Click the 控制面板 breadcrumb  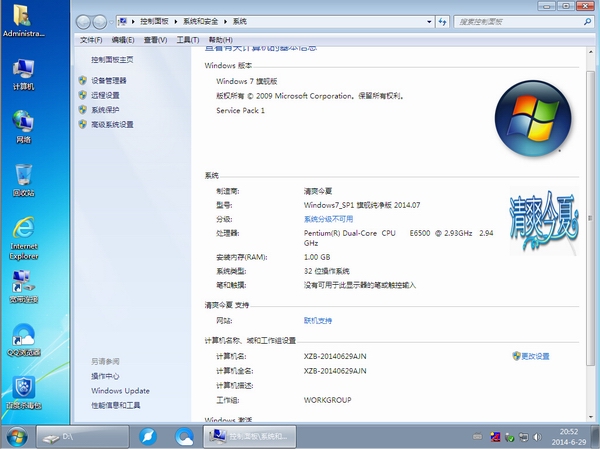pyautogui.click(x=154, y=22)
